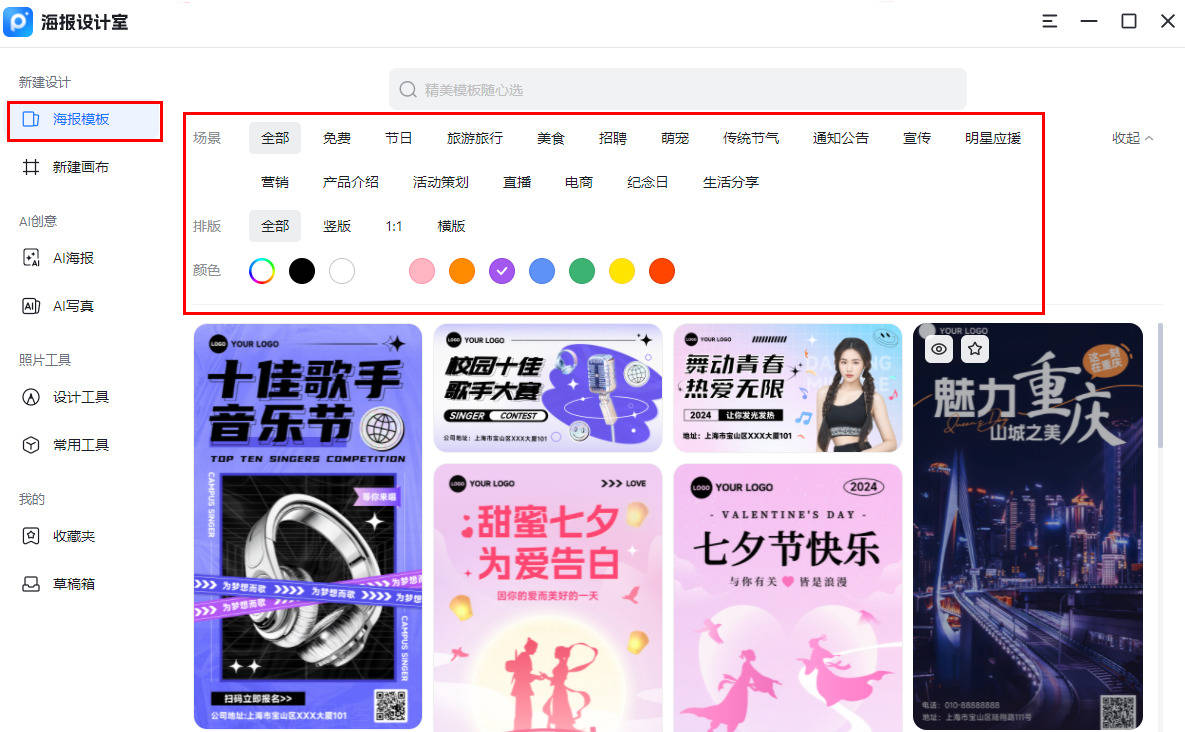Viewport: 1185px width, 732px height.
Task: Filter scene by 活动策划
Action: point(441,182)
